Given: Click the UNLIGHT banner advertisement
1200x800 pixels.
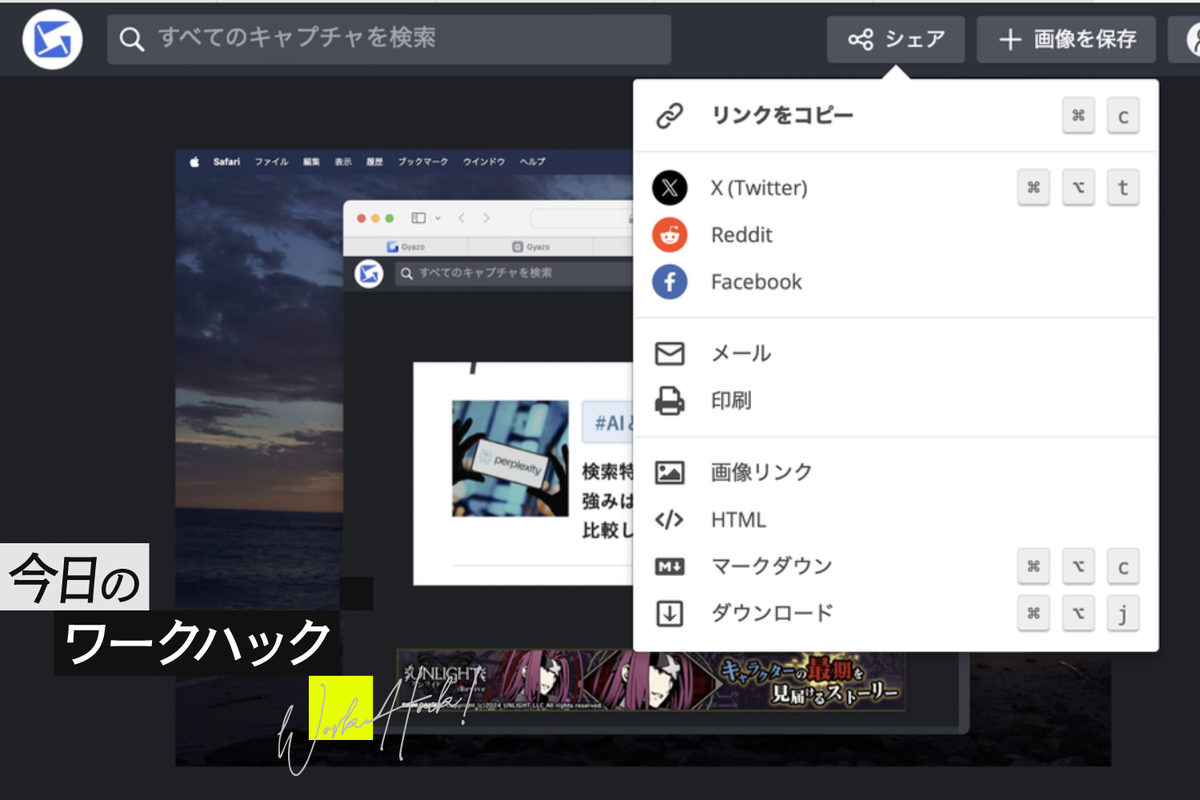Looking at the screenshot, I should (x=651, y=681).
